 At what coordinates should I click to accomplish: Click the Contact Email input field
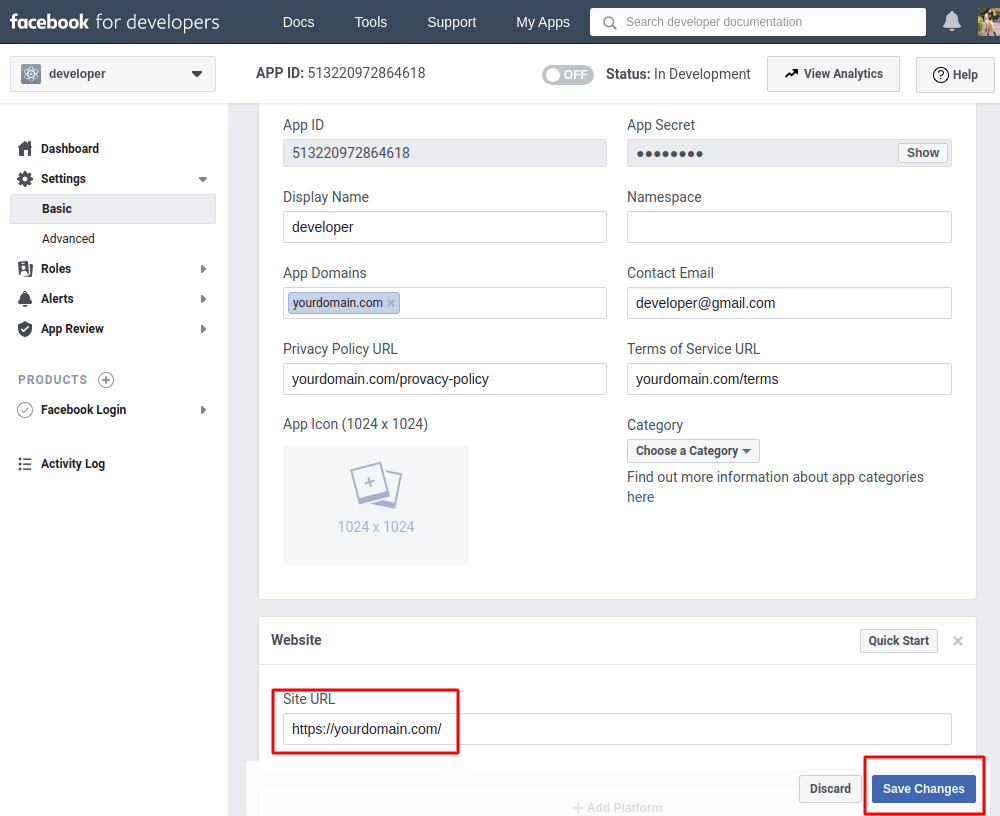click(789, 303)
